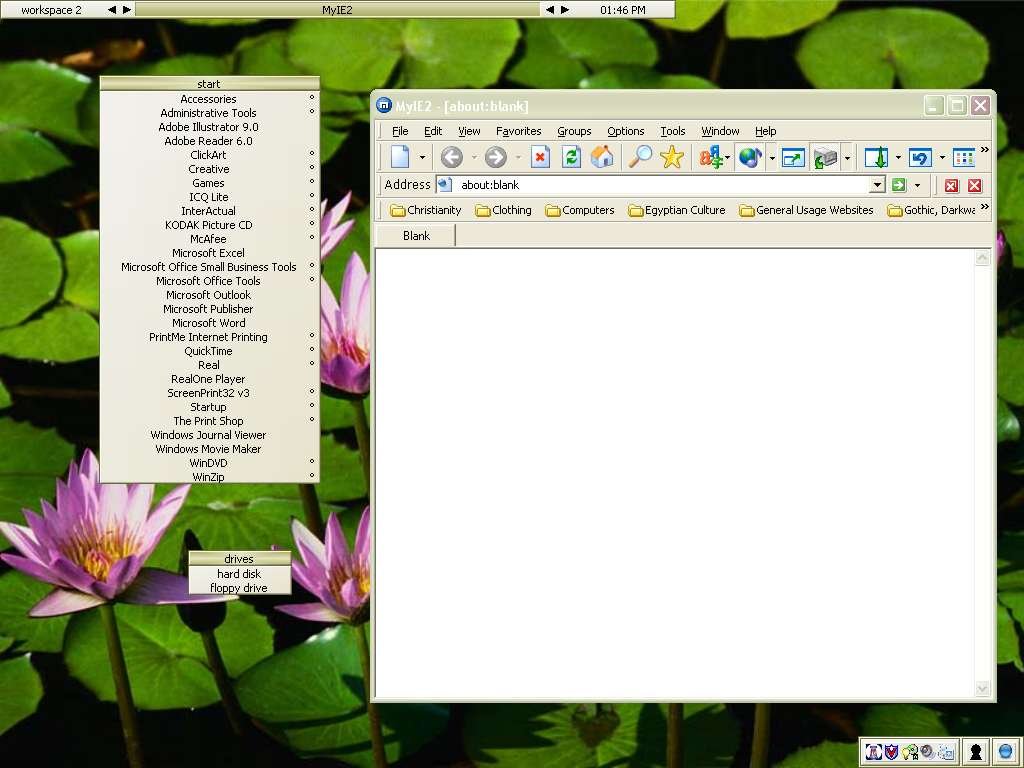Click the red boxed X icon left of the plain red X
Viewport: 1024px width, 768px height.
point(951,186)
